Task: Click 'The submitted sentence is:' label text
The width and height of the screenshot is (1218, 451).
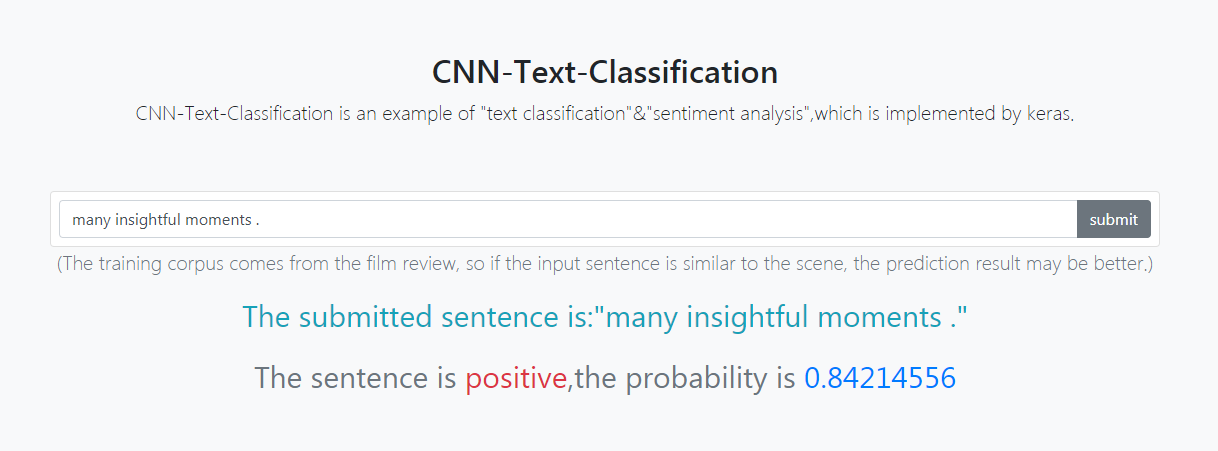Action: [419, 318]
